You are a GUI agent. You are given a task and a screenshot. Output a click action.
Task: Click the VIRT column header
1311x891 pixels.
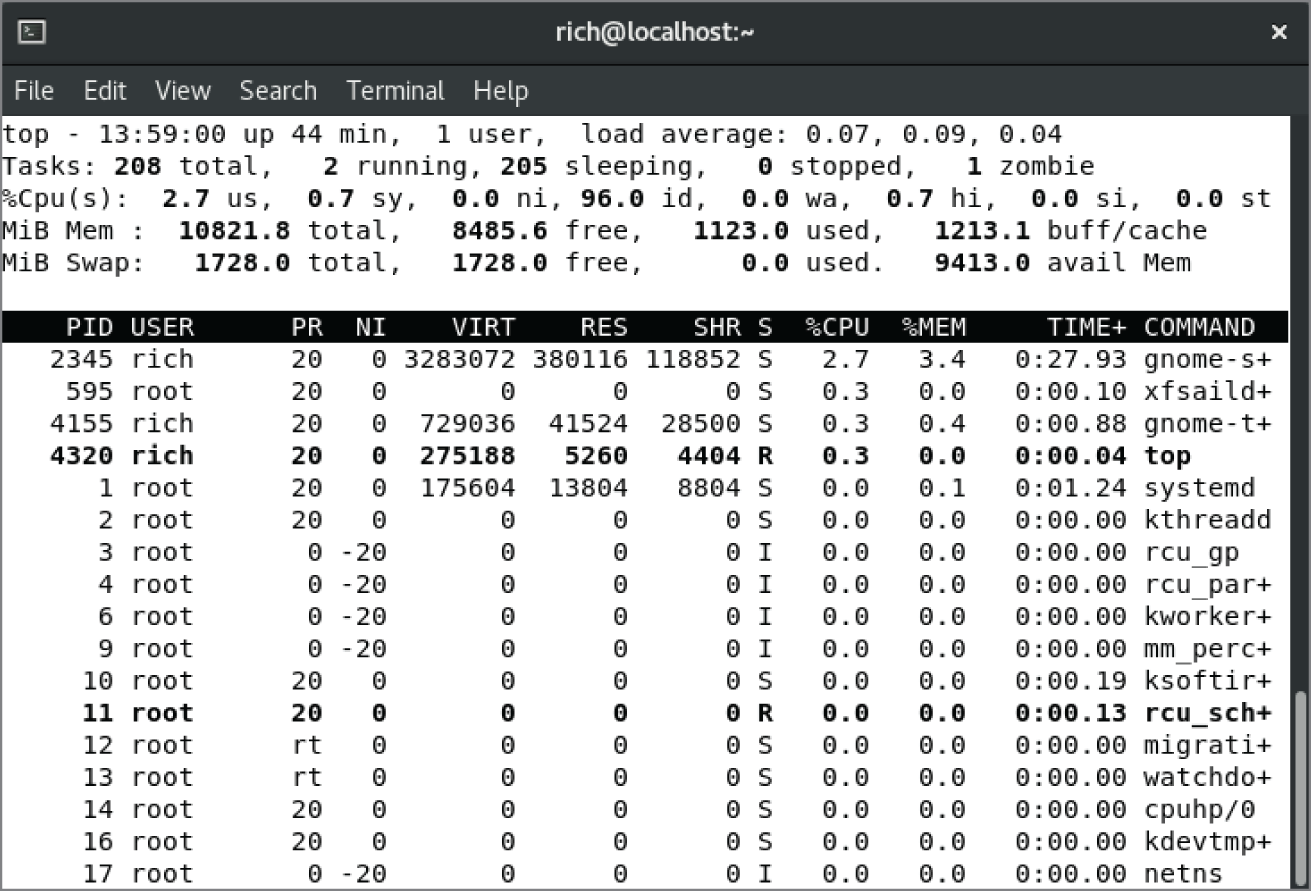click(x=484, y=327)
